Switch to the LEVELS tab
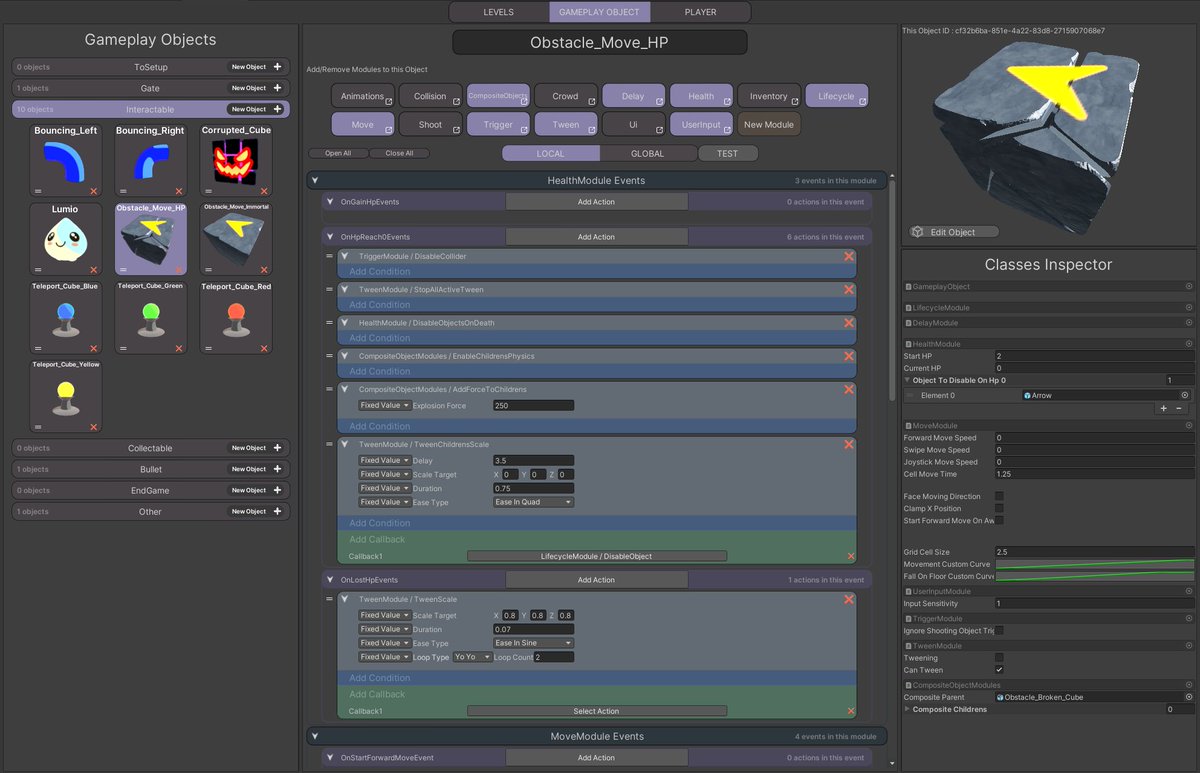This screenshot has width=1200, height=773. (498, 12)
